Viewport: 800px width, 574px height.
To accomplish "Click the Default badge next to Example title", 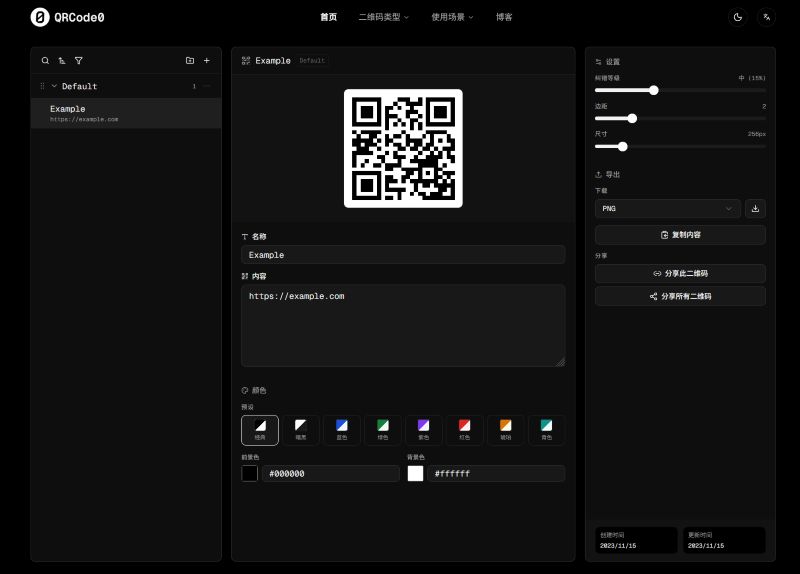I will tap(312, 61).
